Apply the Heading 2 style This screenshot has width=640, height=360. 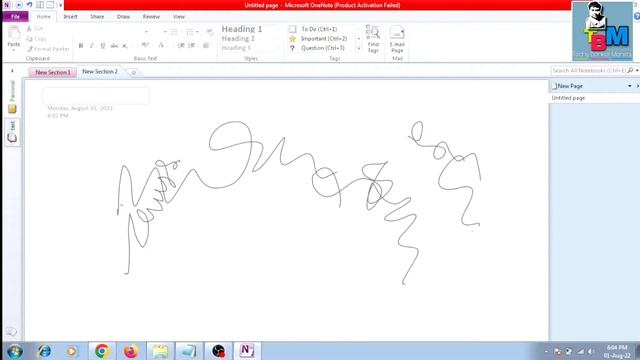click(x=238, y=39)
